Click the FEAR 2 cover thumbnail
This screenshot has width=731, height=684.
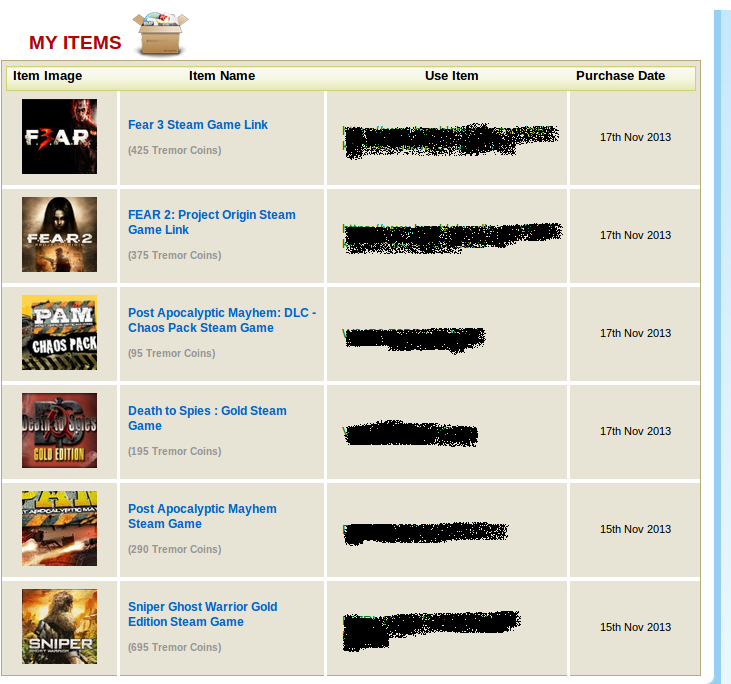59,235
